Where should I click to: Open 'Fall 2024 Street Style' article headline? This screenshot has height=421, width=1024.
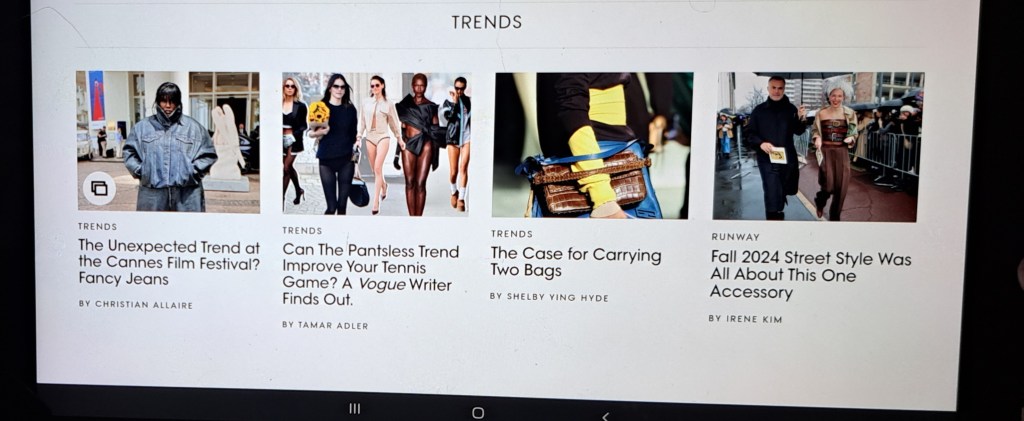(x=810, y=275)
